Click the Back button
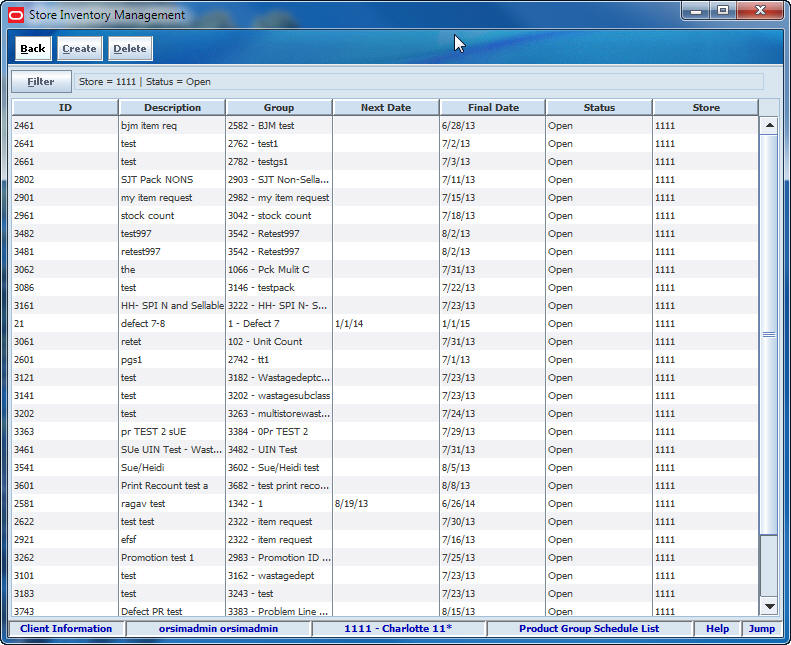Viewport: 791px width, 645px height. pyautogui.click(x=33, y=48)
